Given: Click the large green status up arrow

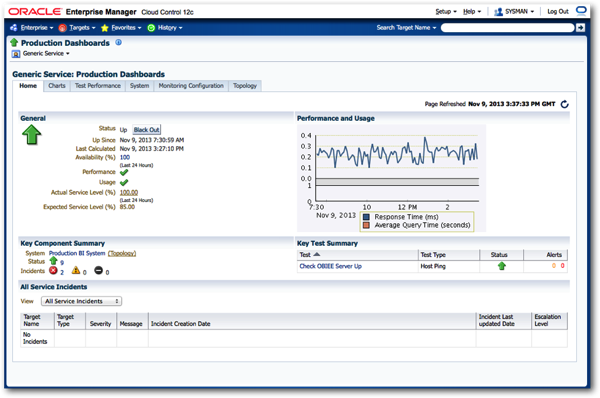Looking at the screenshot, I should tap(31, 135).
